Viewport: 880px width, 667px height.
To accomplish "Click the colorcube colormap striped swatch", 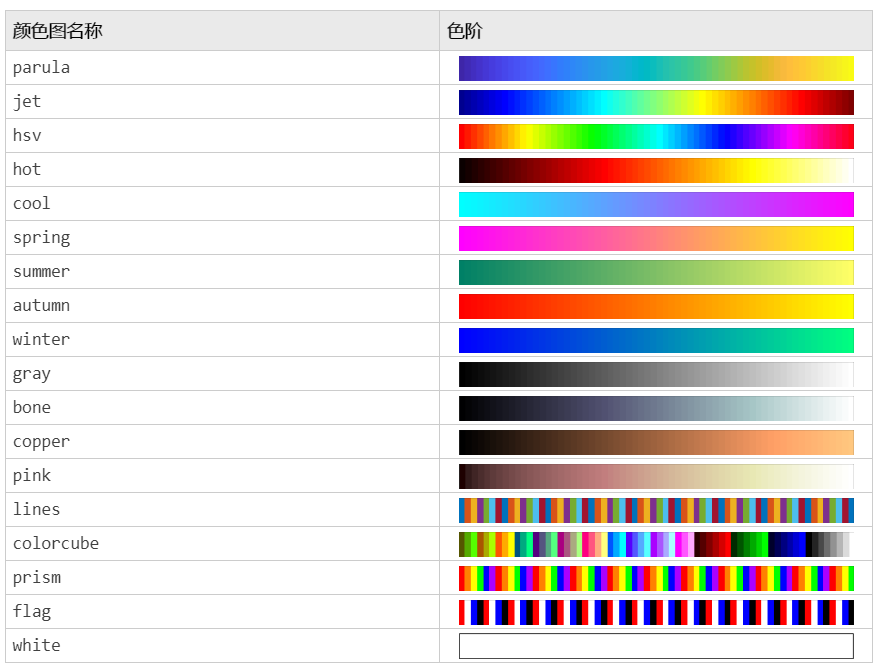I will pyautogui.click(x=655, y=543).
